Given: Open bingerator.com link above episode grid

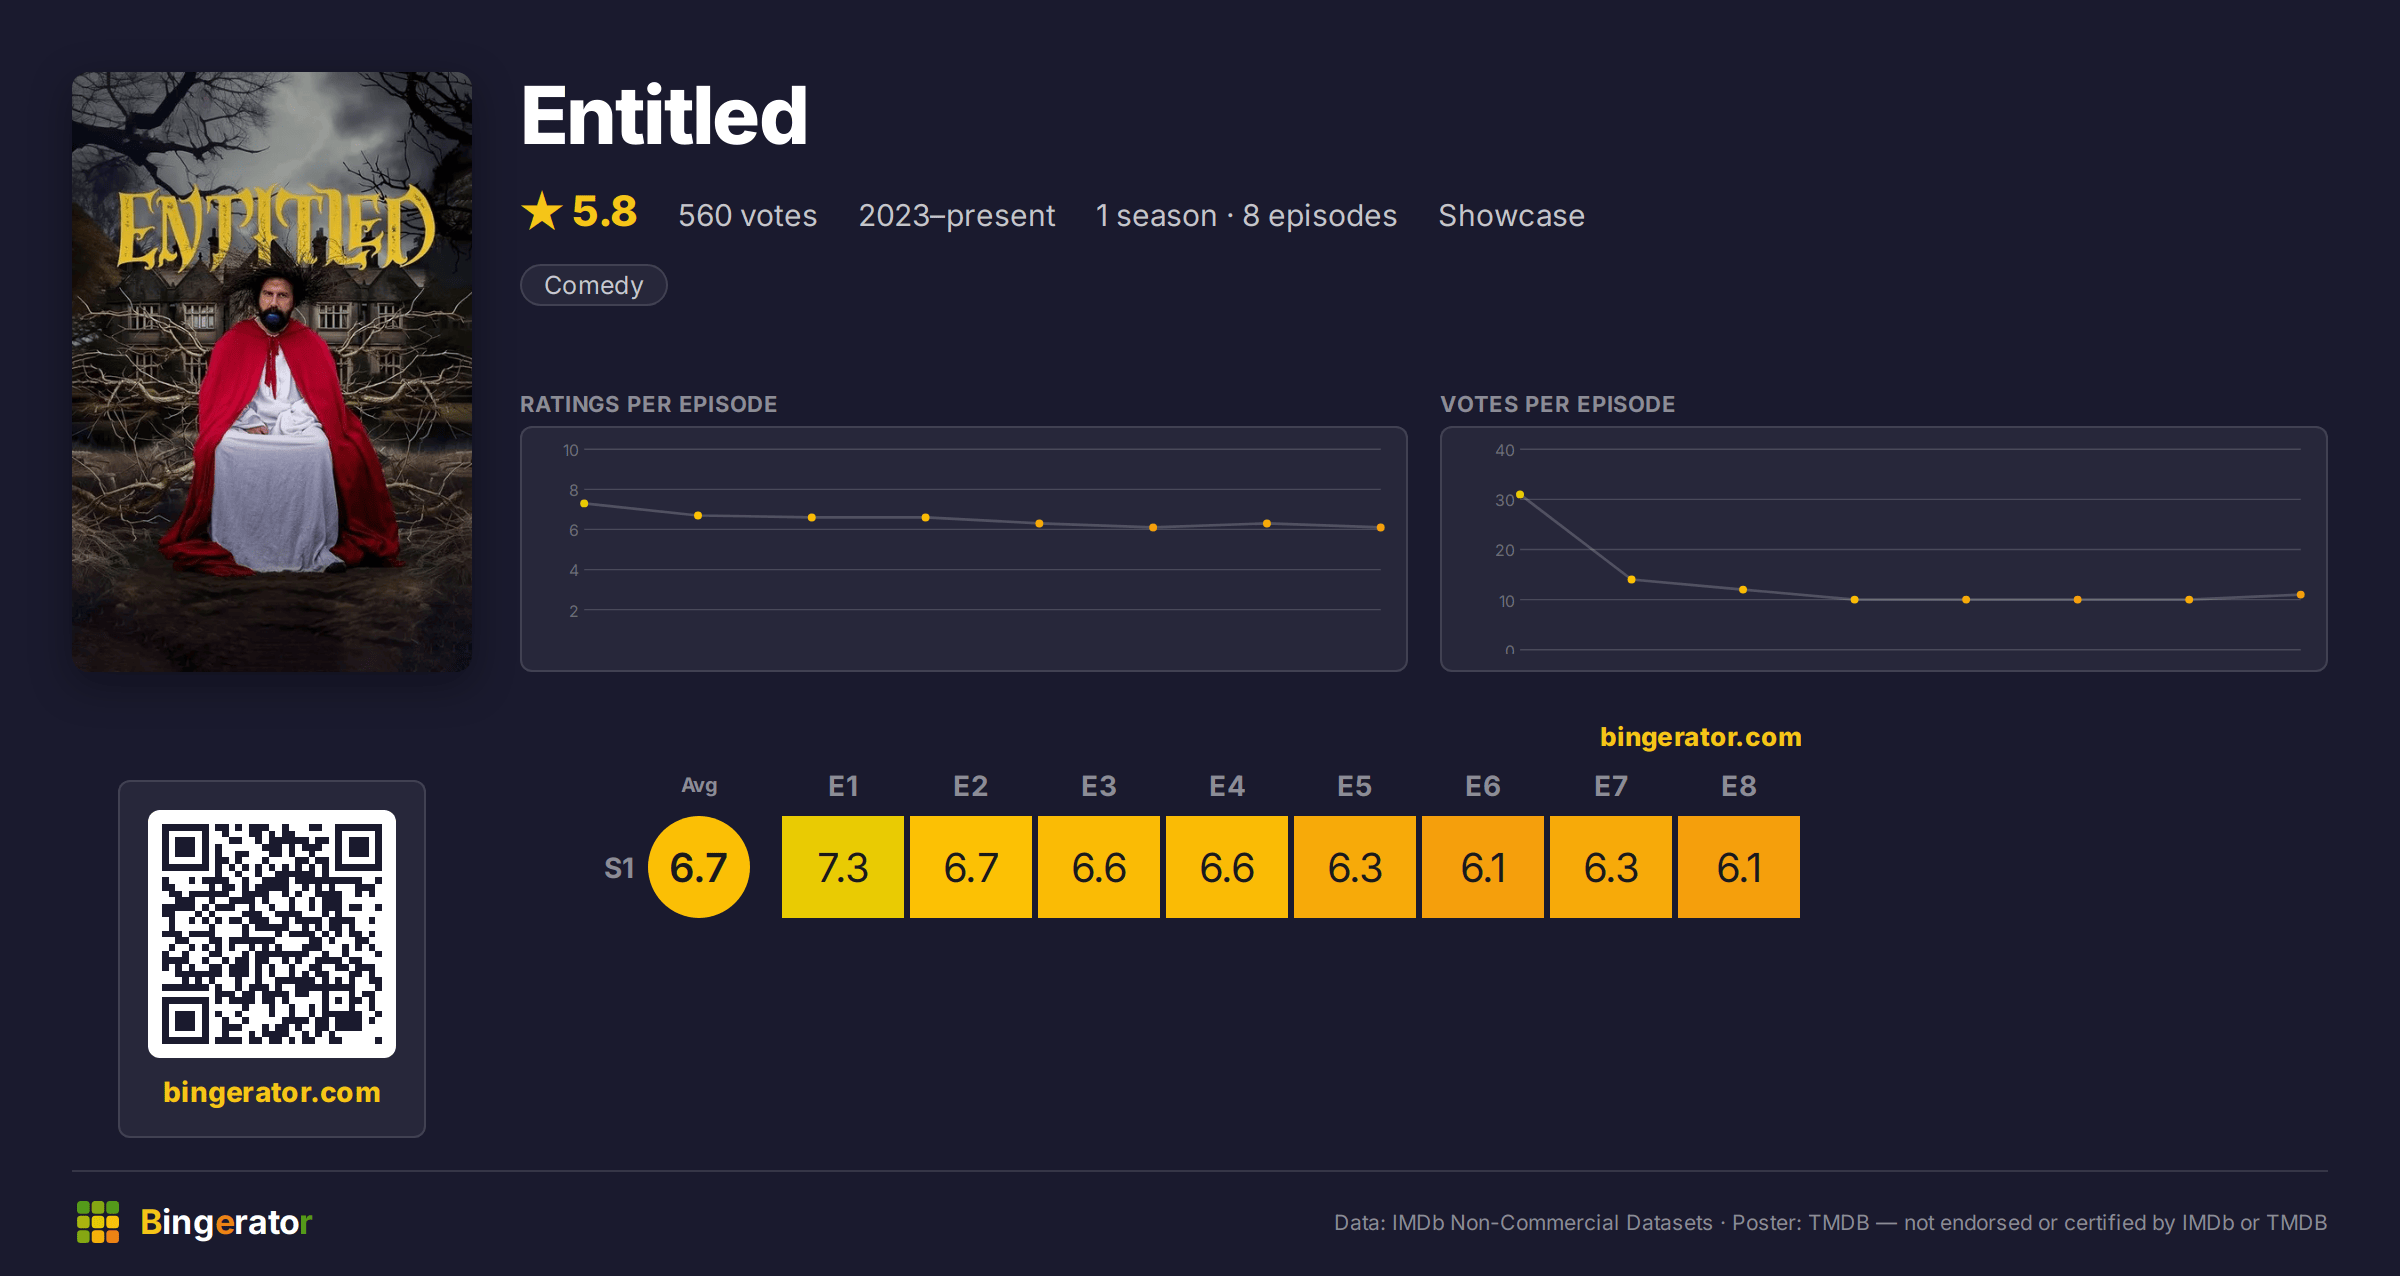Looking at the screenshot, I should [1700, 737].
